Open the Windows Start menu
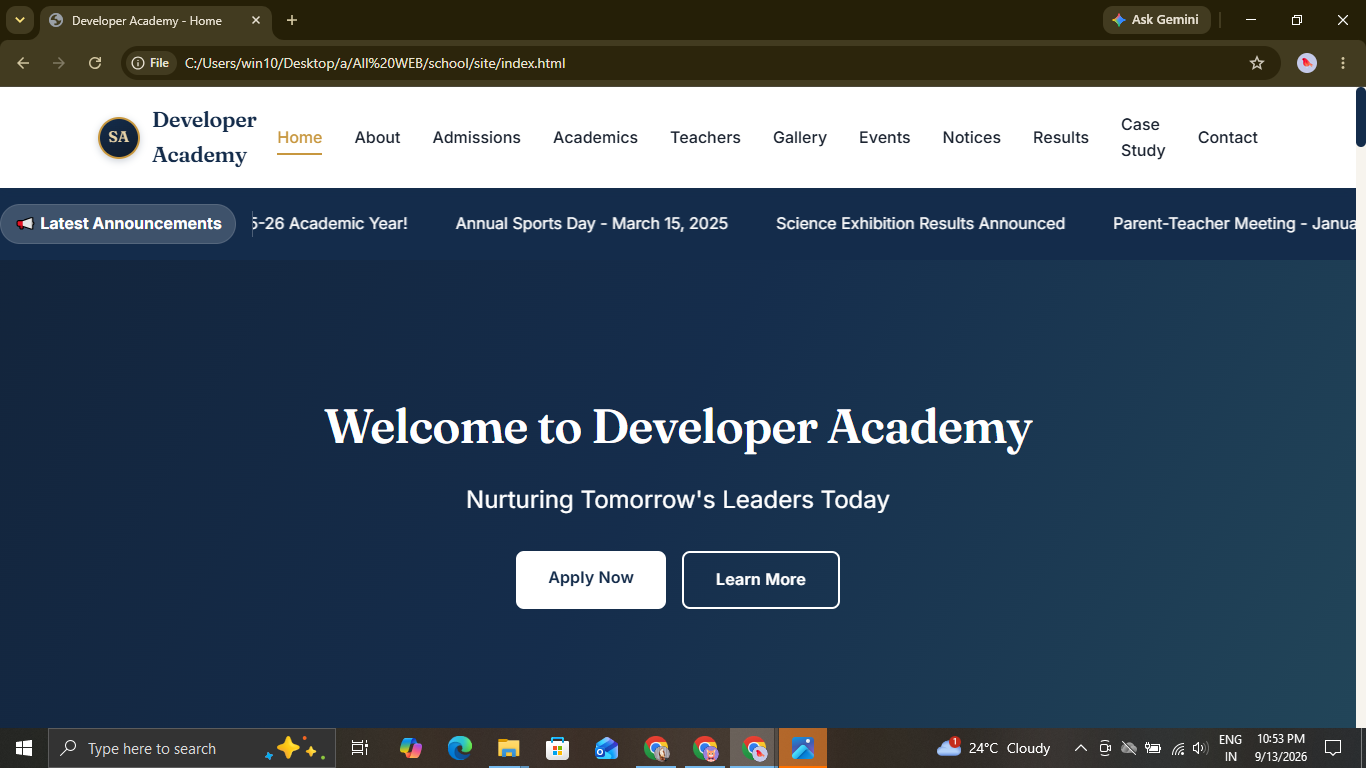This screenshot has height=768, width=1366. click(x=24, y=748)
